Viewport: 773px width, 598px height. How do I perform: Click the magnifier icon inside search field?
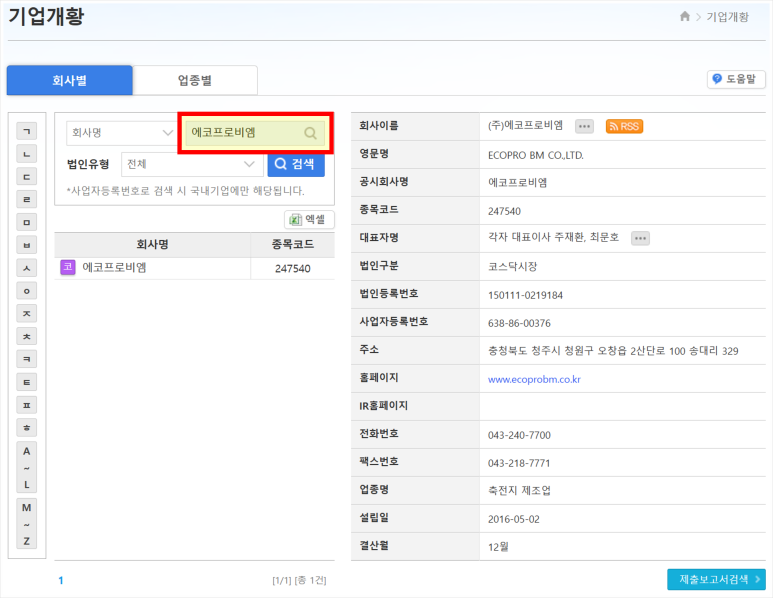tap(310, 133)
